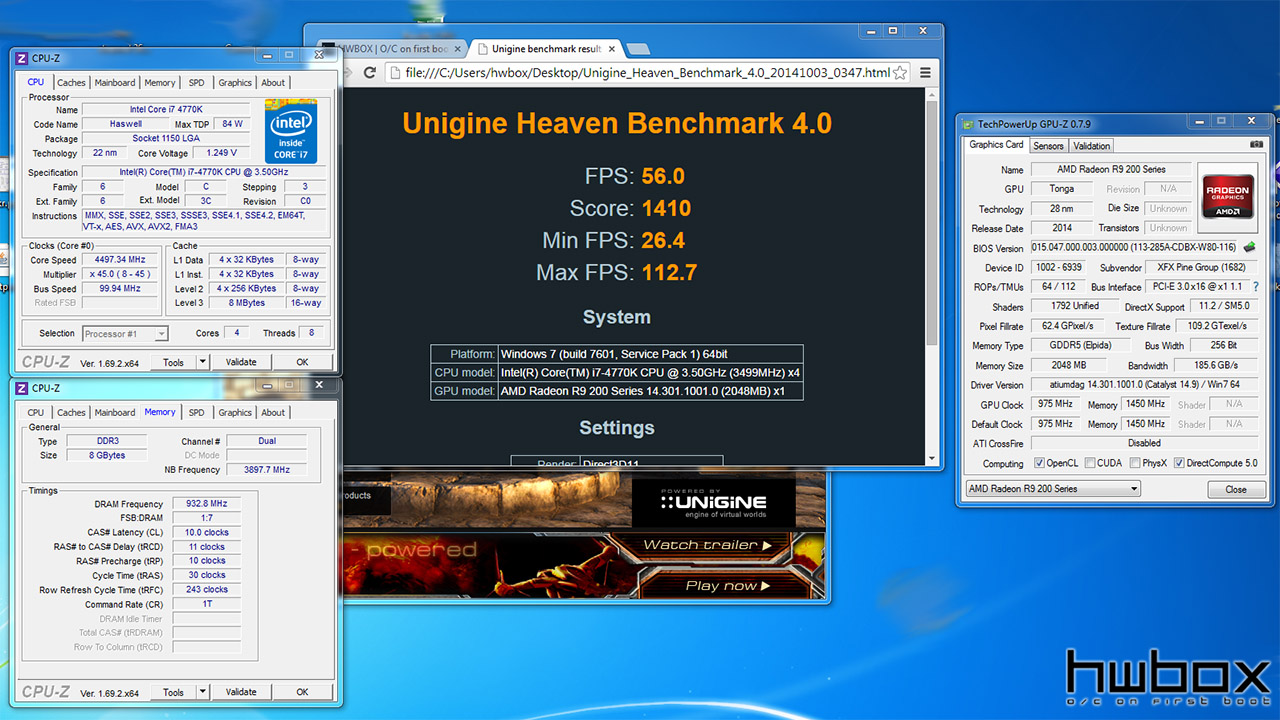
Task: Click the Close button in GPU-Z
Action: click(x=1235, y=489)
